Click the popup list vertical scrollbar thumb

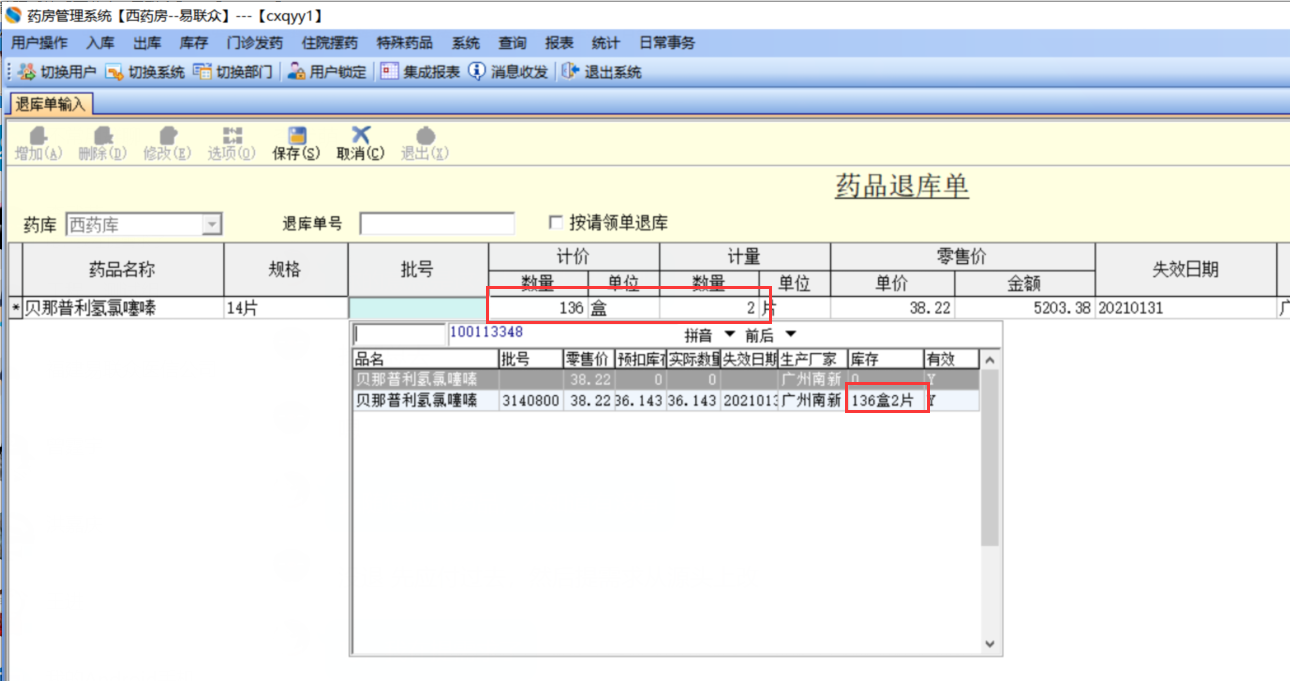point(990,457)
